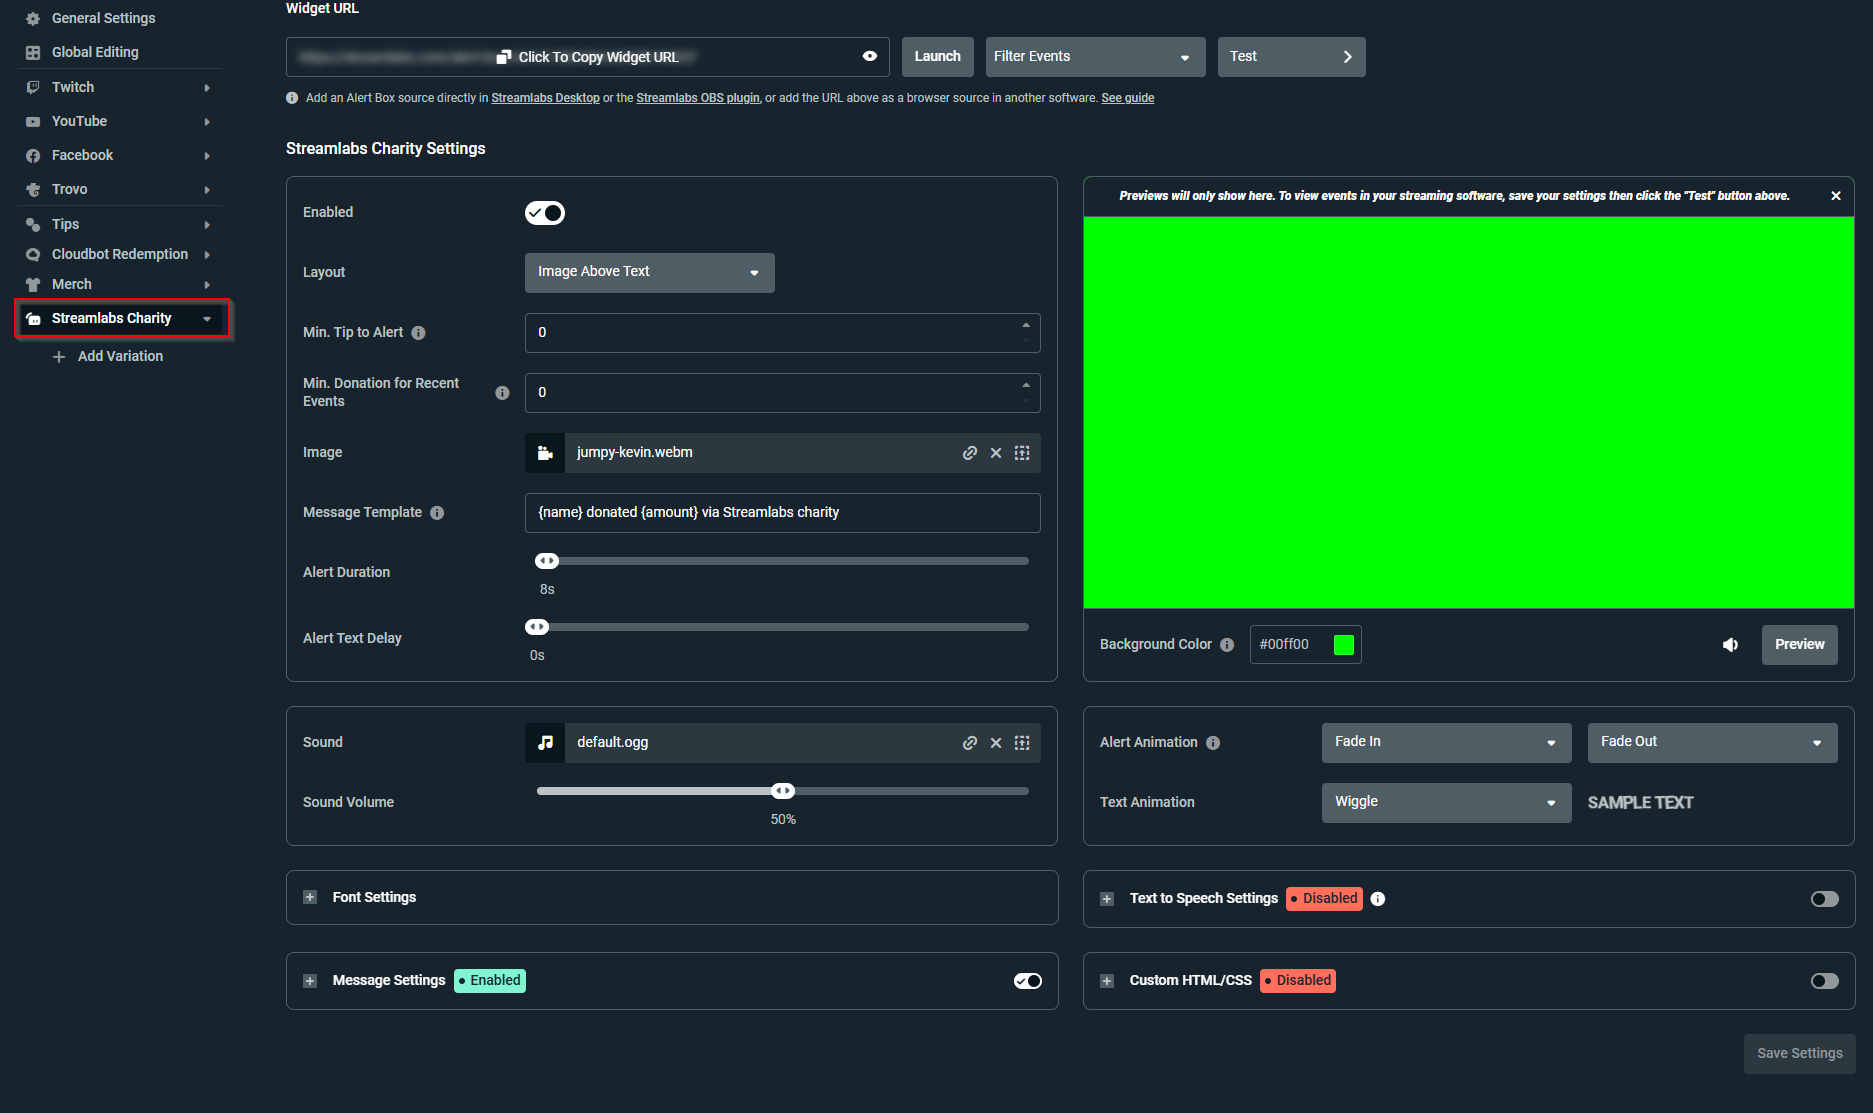Change the Fade In alert animation

coord(1446,742)
